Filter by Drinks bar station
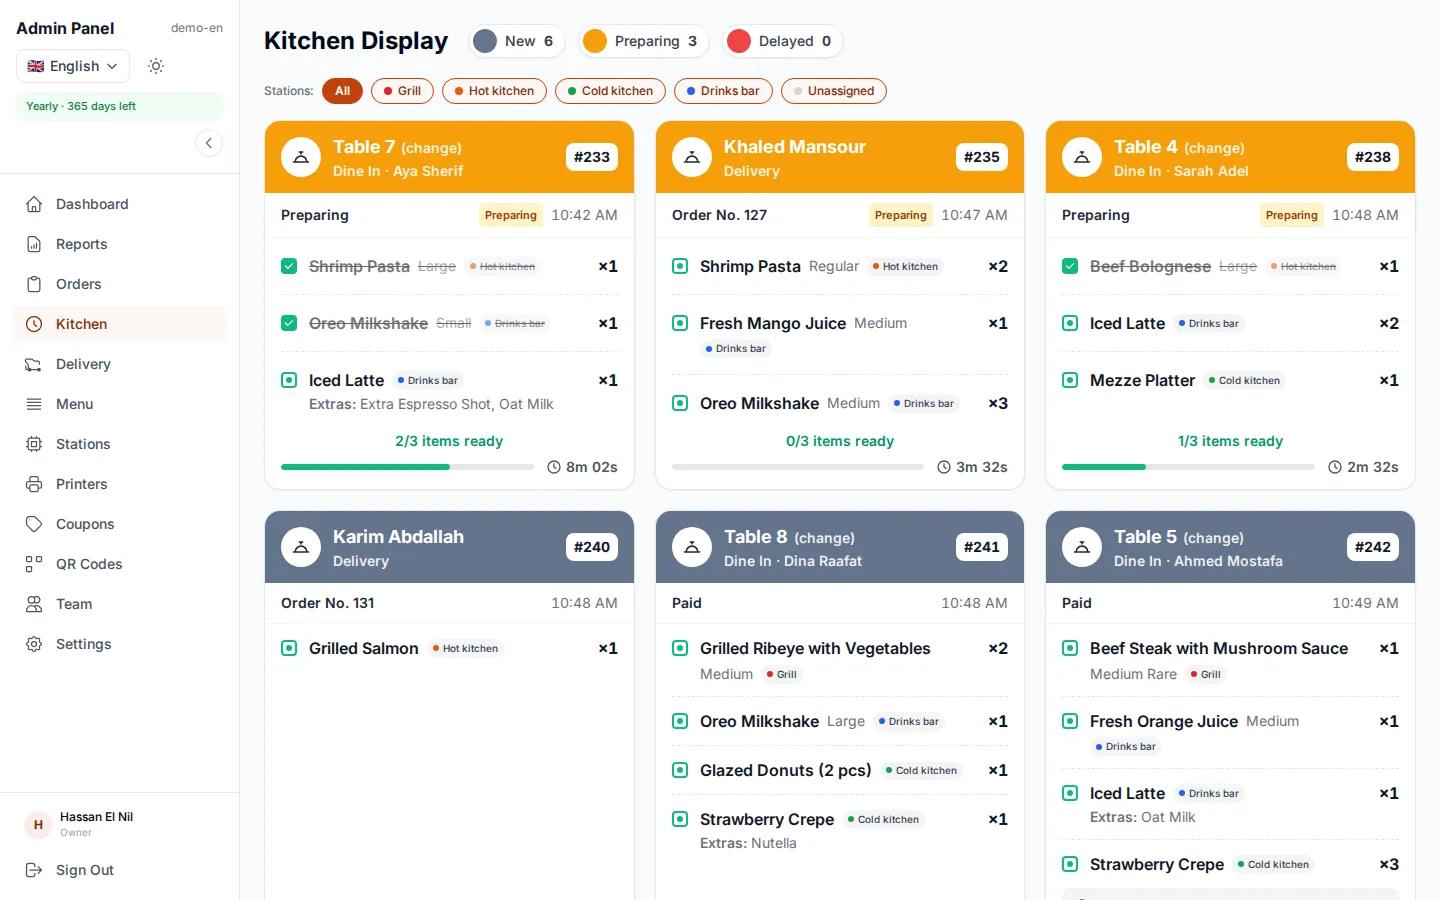 point(723,91)
